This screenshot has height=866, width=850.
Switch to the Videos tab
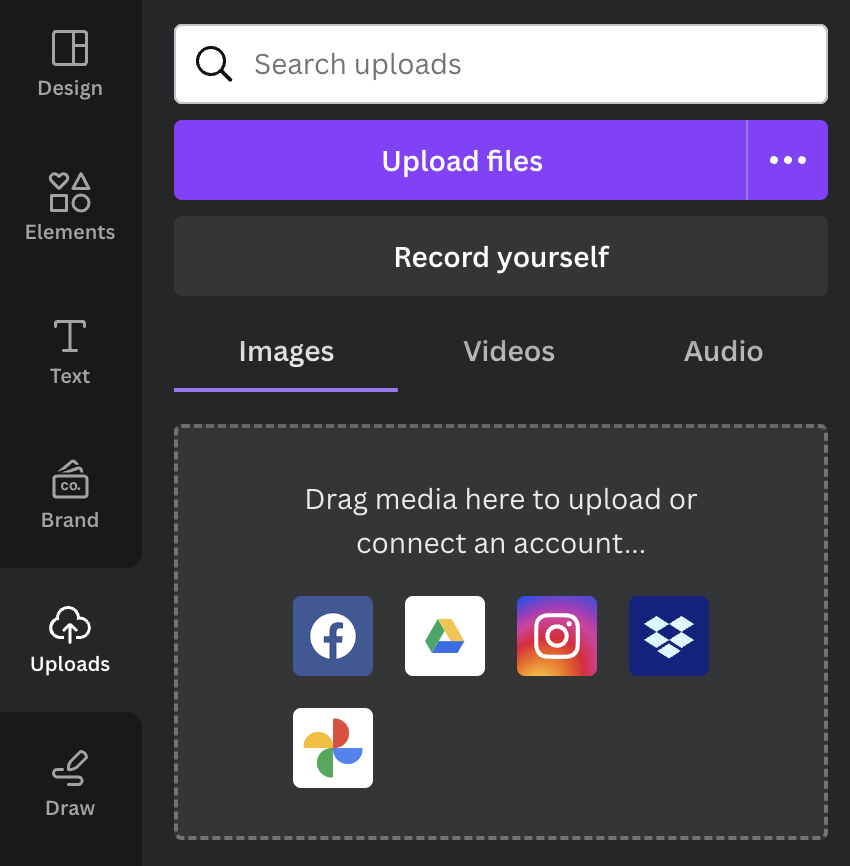pyautogui.click(x=509, y=352)
